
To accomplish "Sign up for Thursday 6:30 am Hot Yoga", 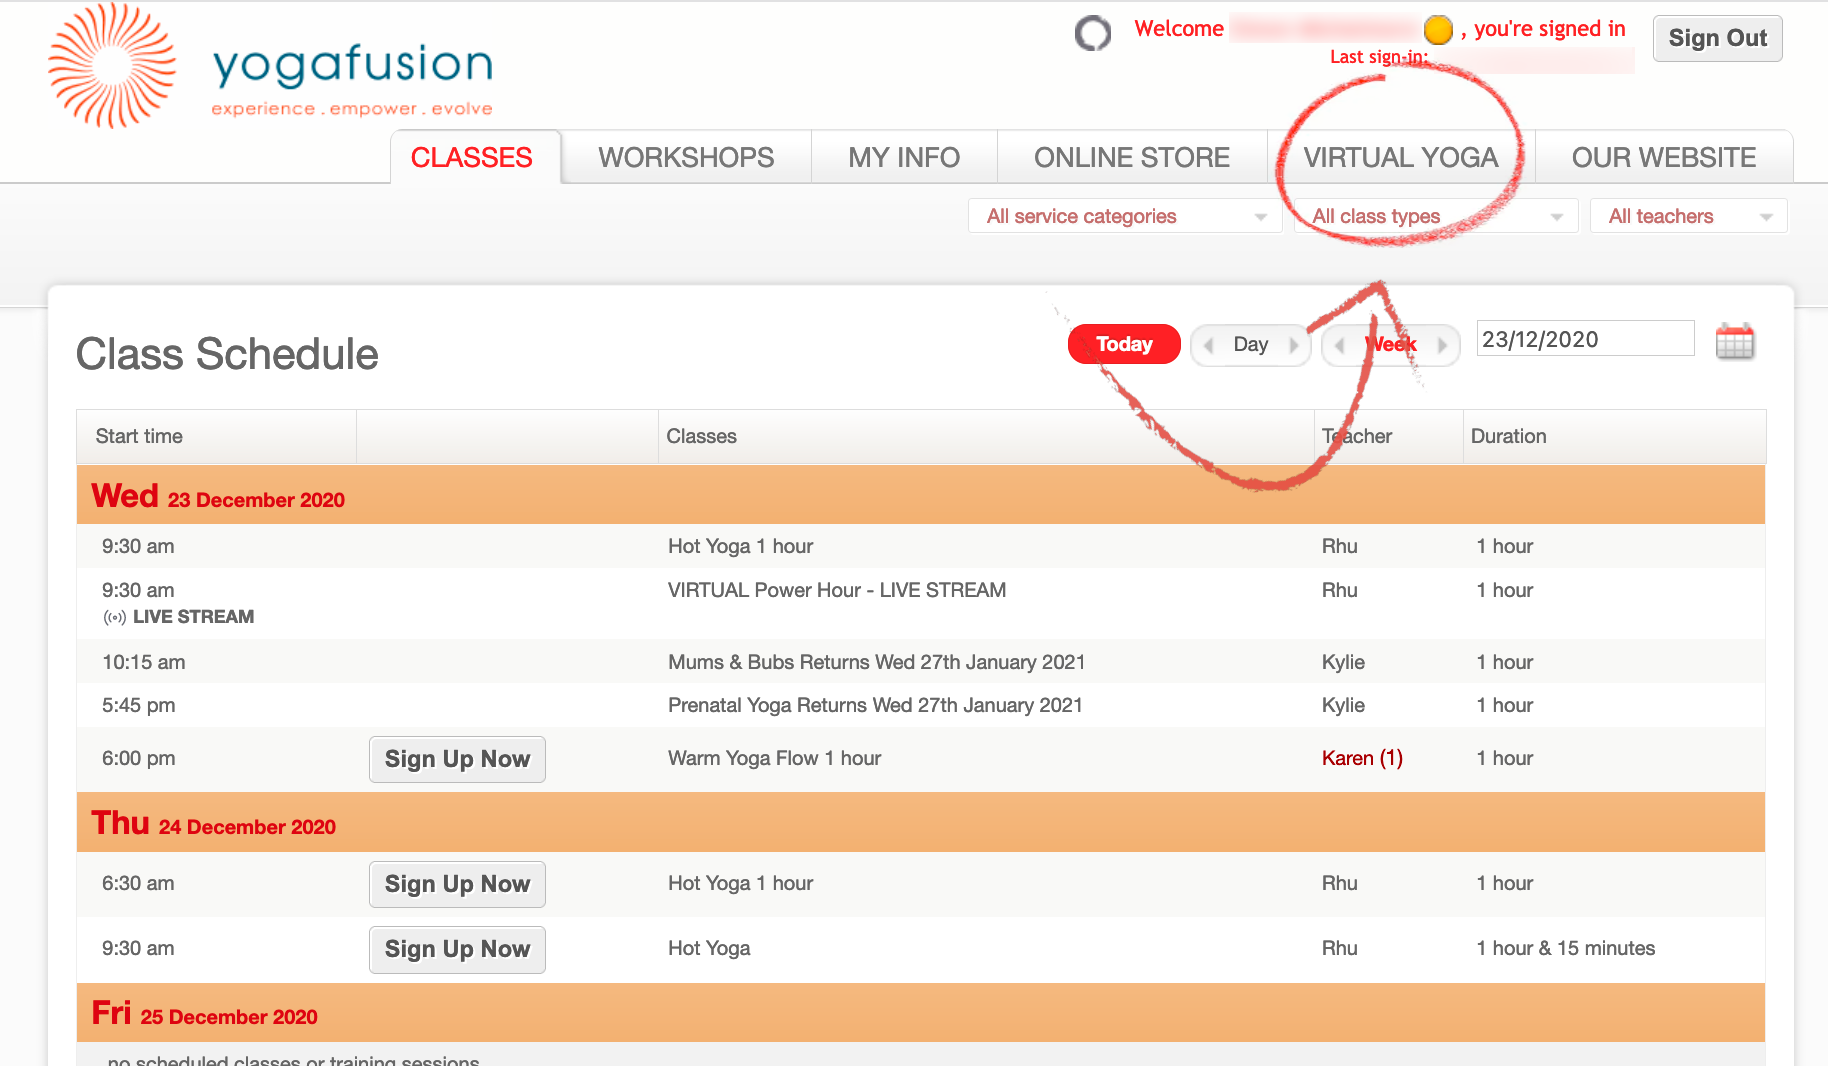I will click(x=457, y=884).
